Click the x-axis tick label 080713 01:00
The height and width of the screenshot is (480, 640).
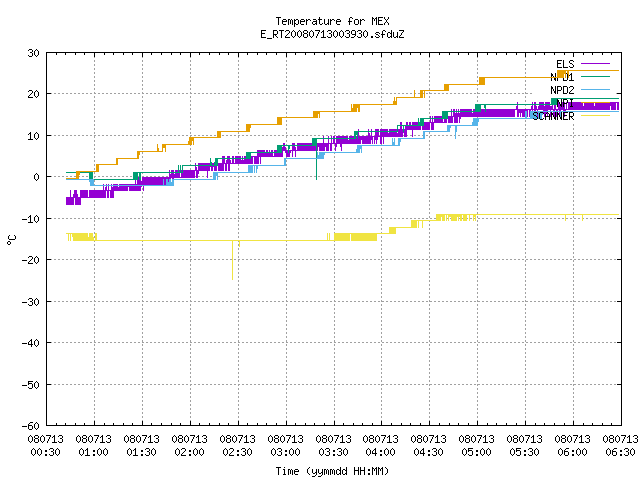94,446
